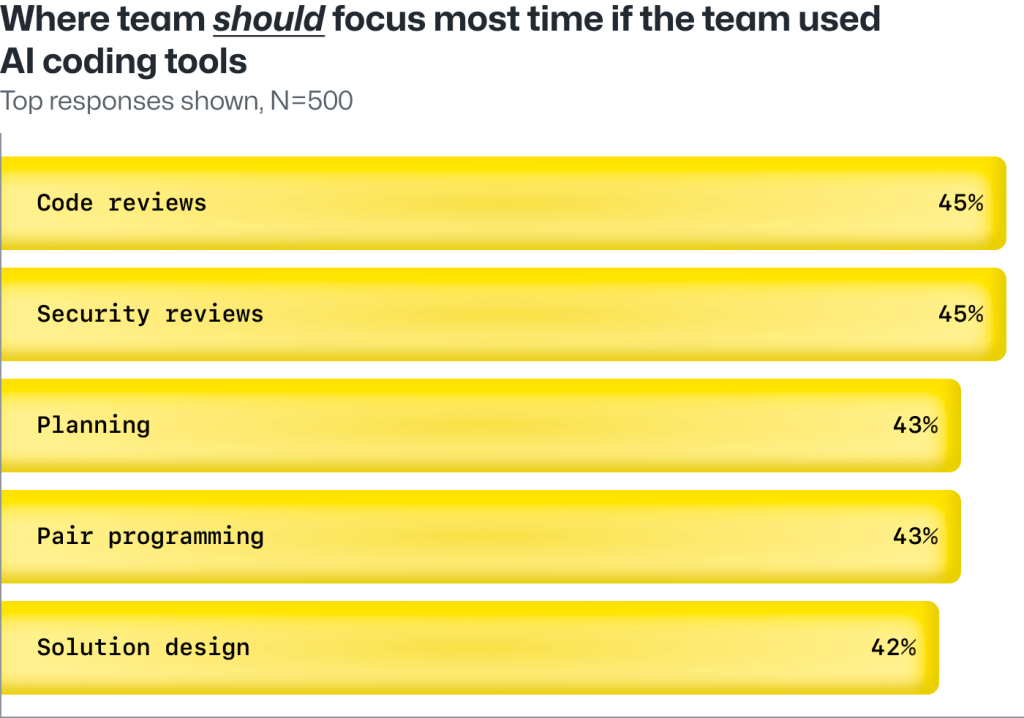Click the 43% value on Pair programming bar
The image size is (1024, 718).
(915, 536)
